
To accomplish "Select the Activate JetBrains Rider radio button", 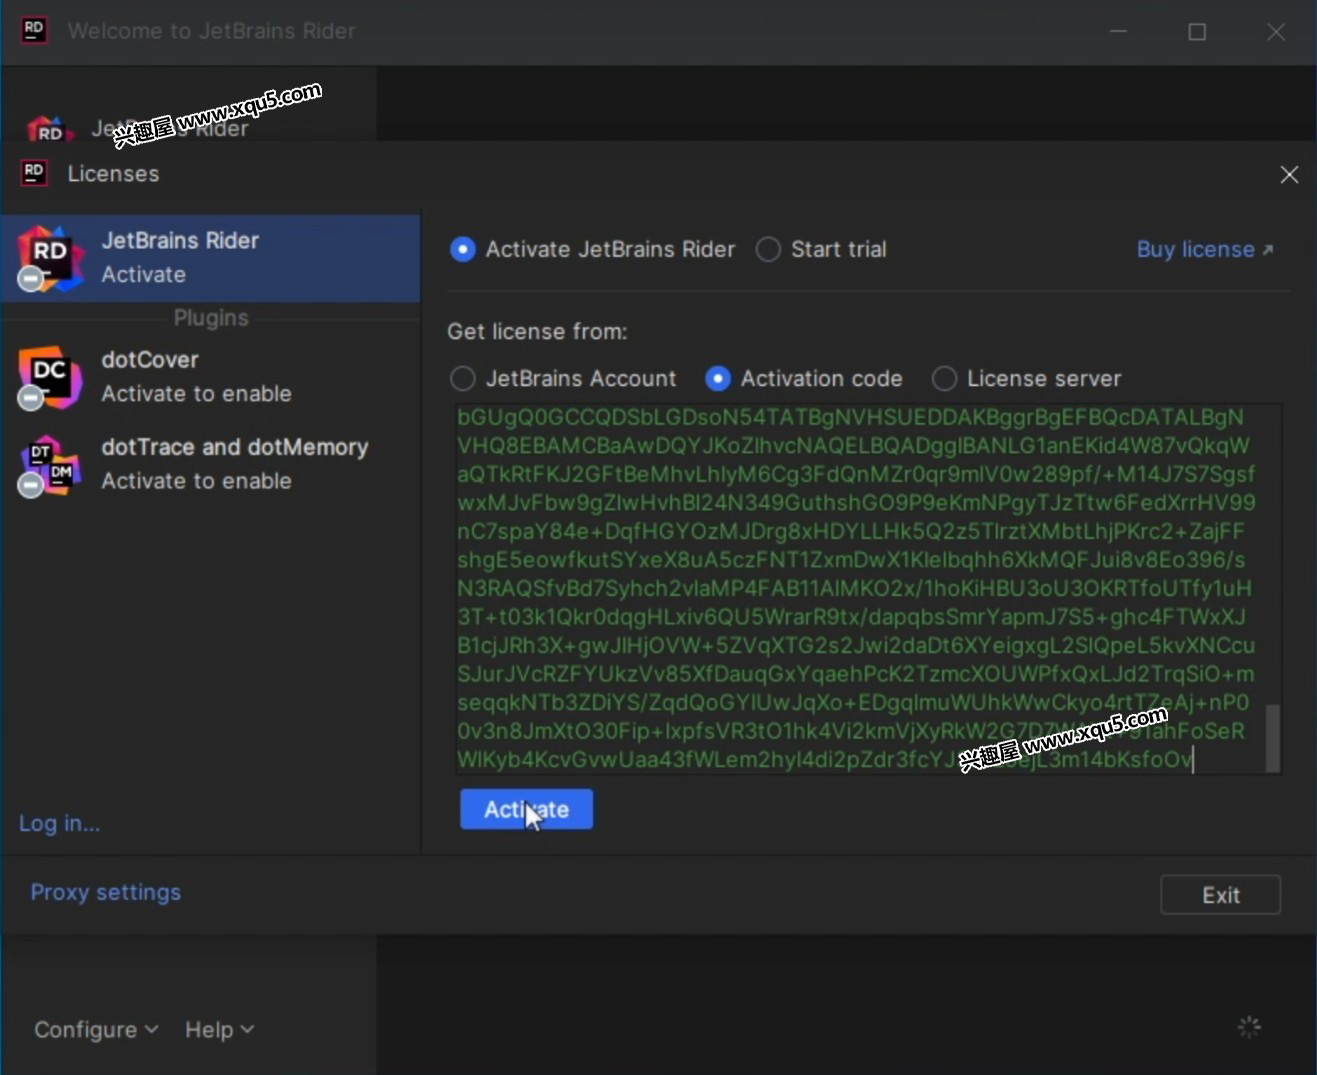I will click(463, 249).
